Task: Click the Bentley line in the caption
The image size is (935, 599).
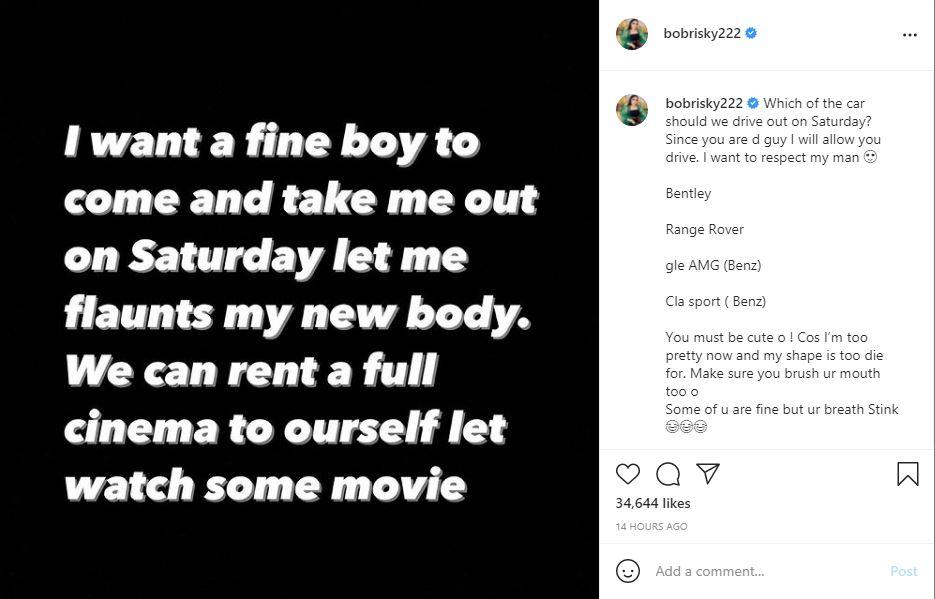Action: tap(688, 193)
